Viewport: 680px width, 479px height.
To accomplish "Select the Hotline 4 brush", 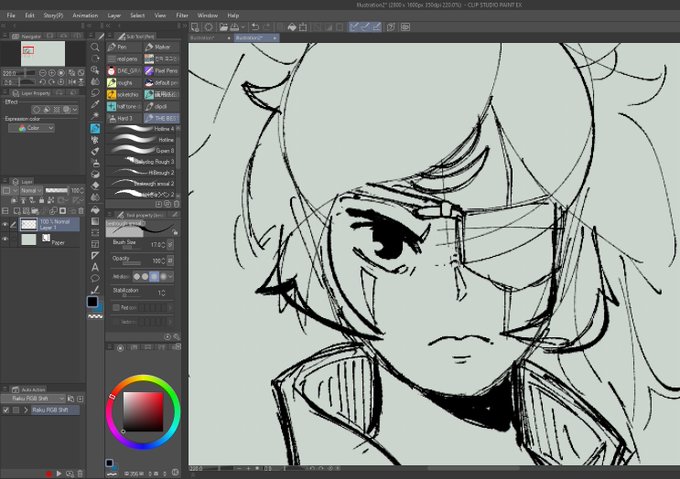I will point(142,129).
